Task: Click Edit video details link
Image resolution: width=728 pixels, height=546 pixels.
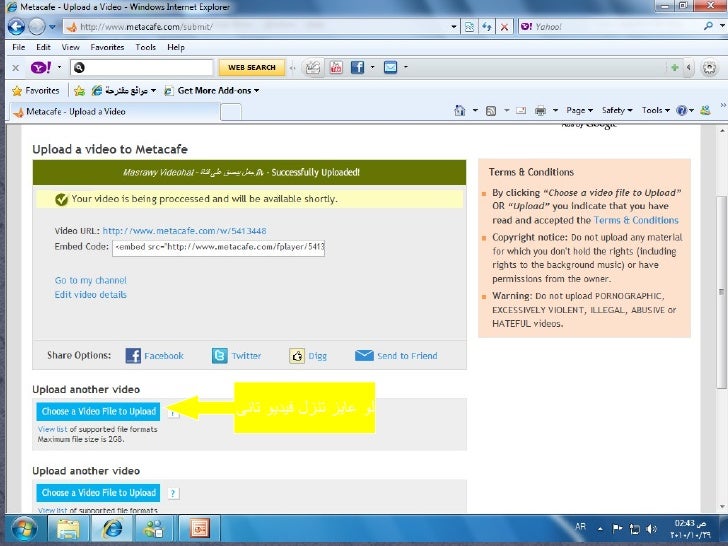Action: click(91, 295)
